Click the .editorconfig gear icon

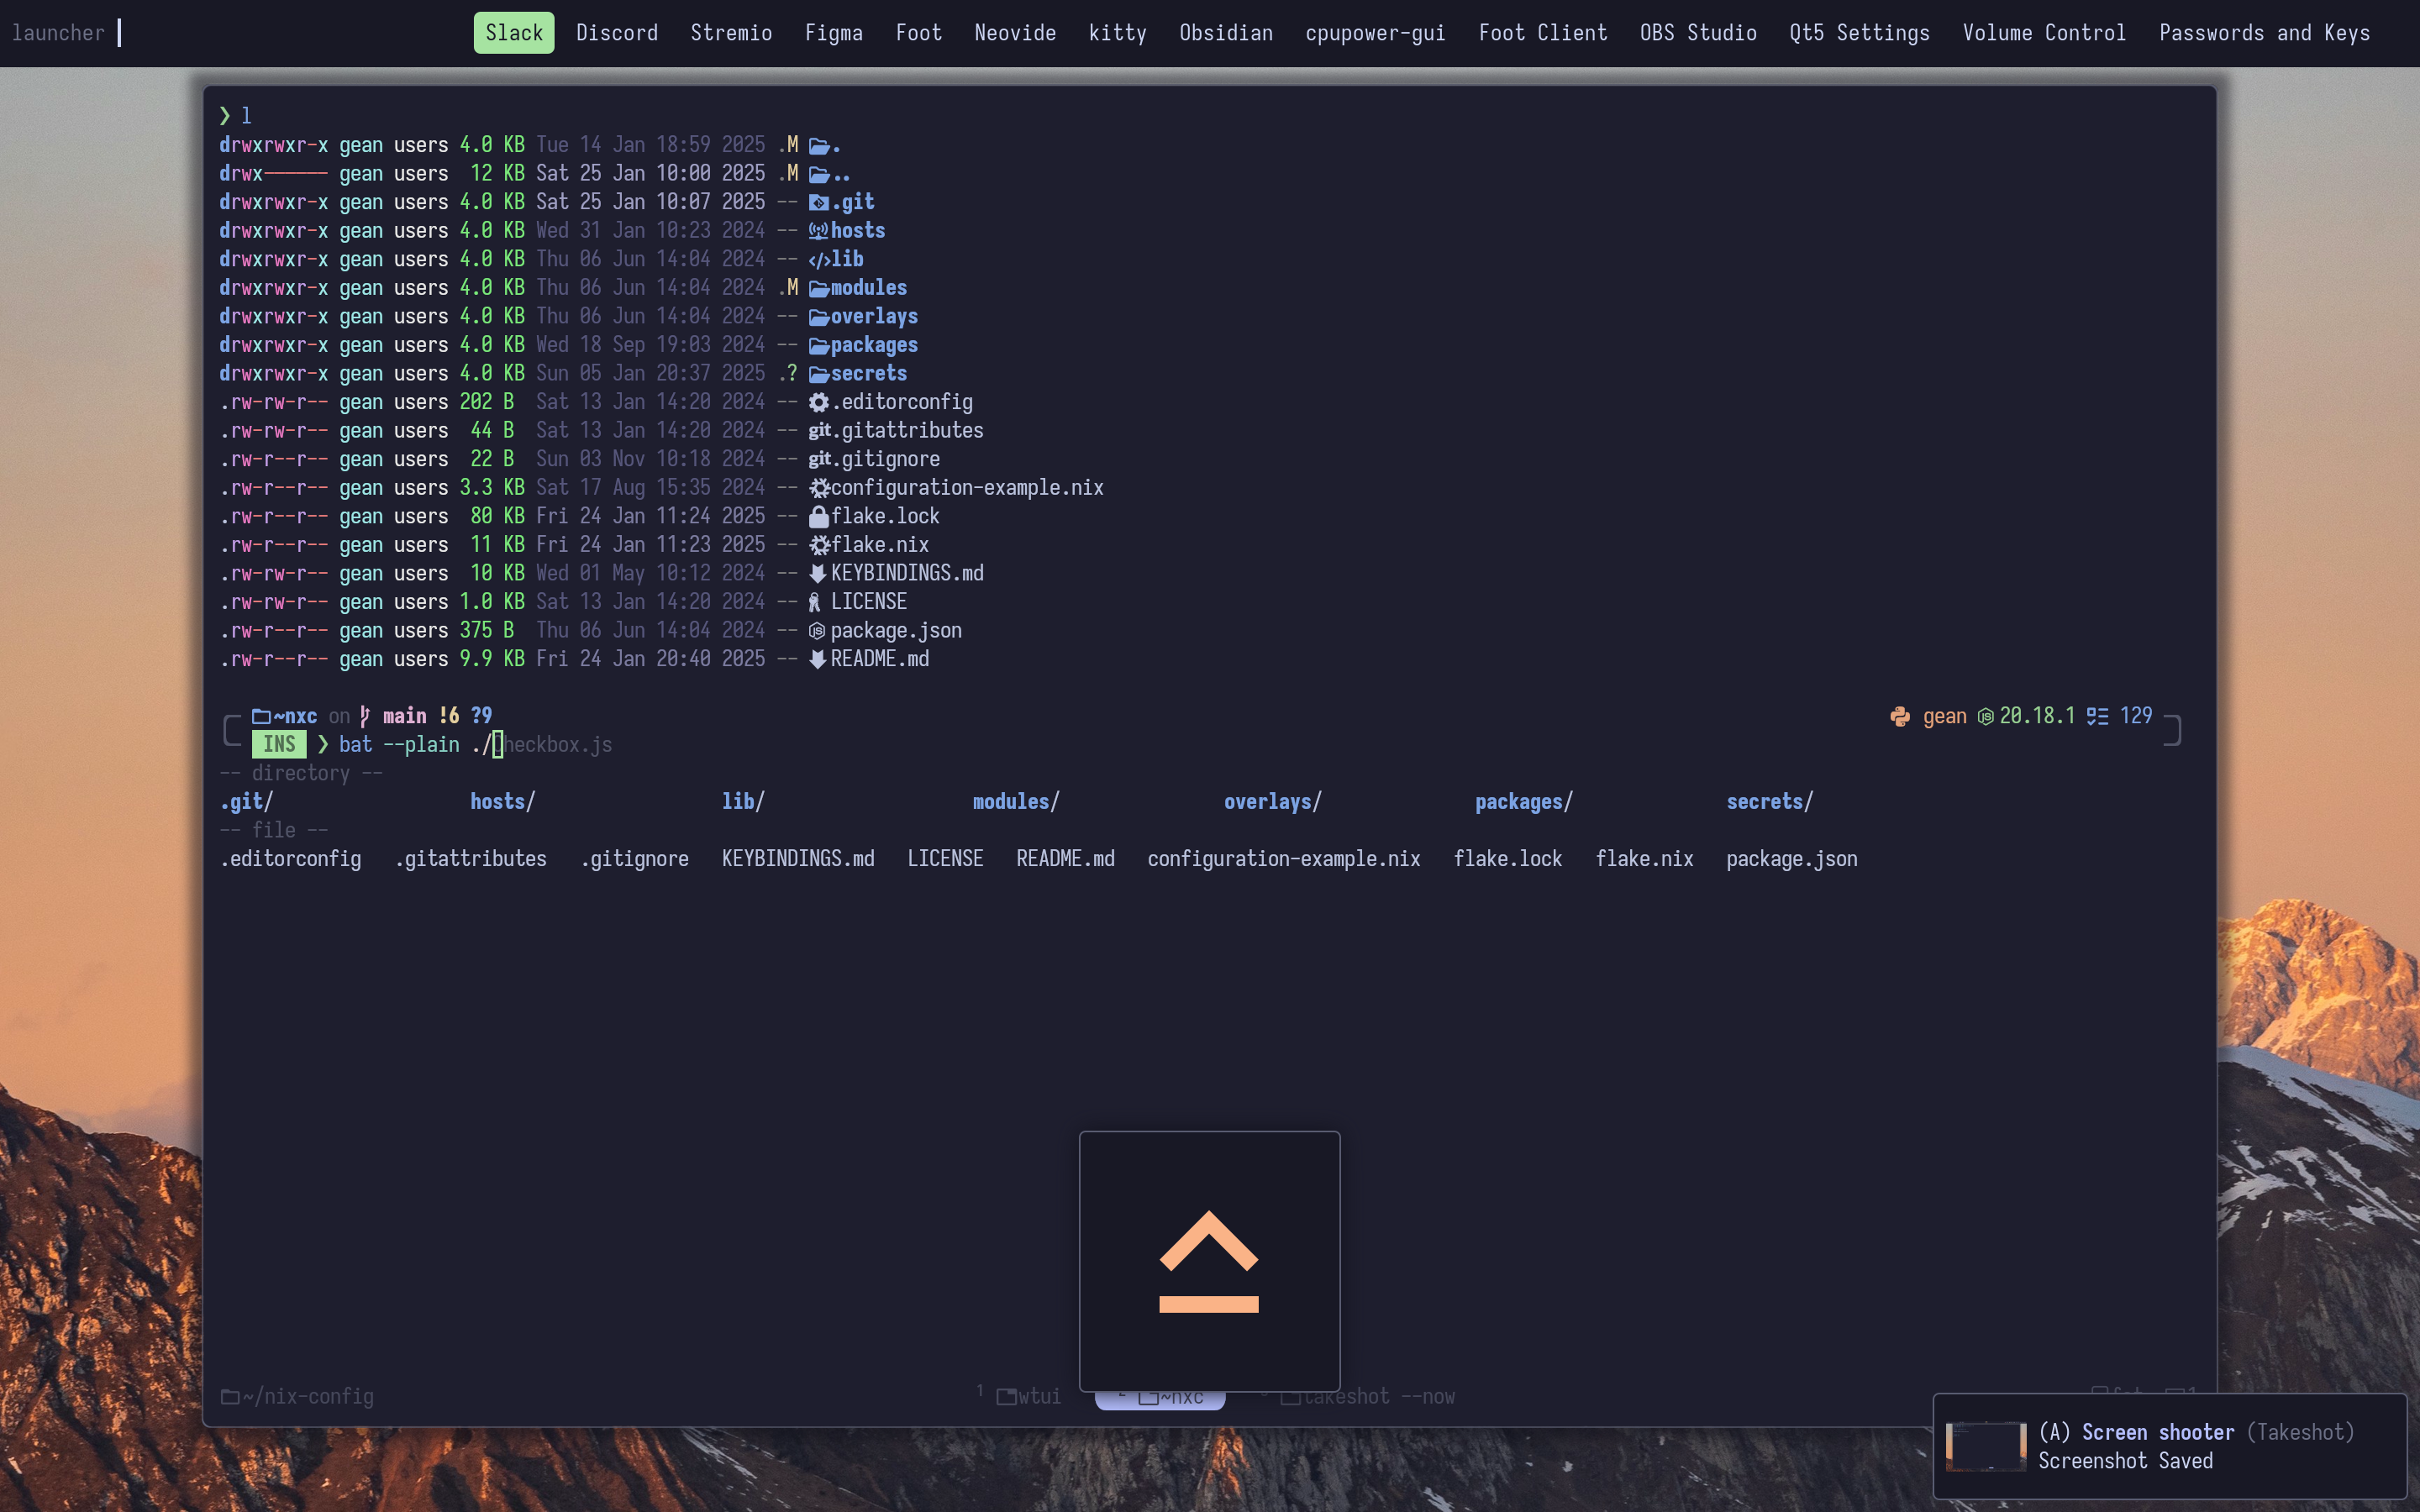tap(818, 402)
